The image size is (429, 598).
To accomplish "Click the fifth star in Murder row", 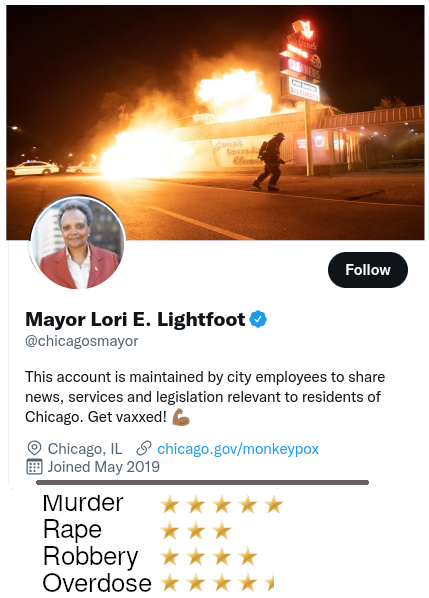I will [x=274, y=505].
